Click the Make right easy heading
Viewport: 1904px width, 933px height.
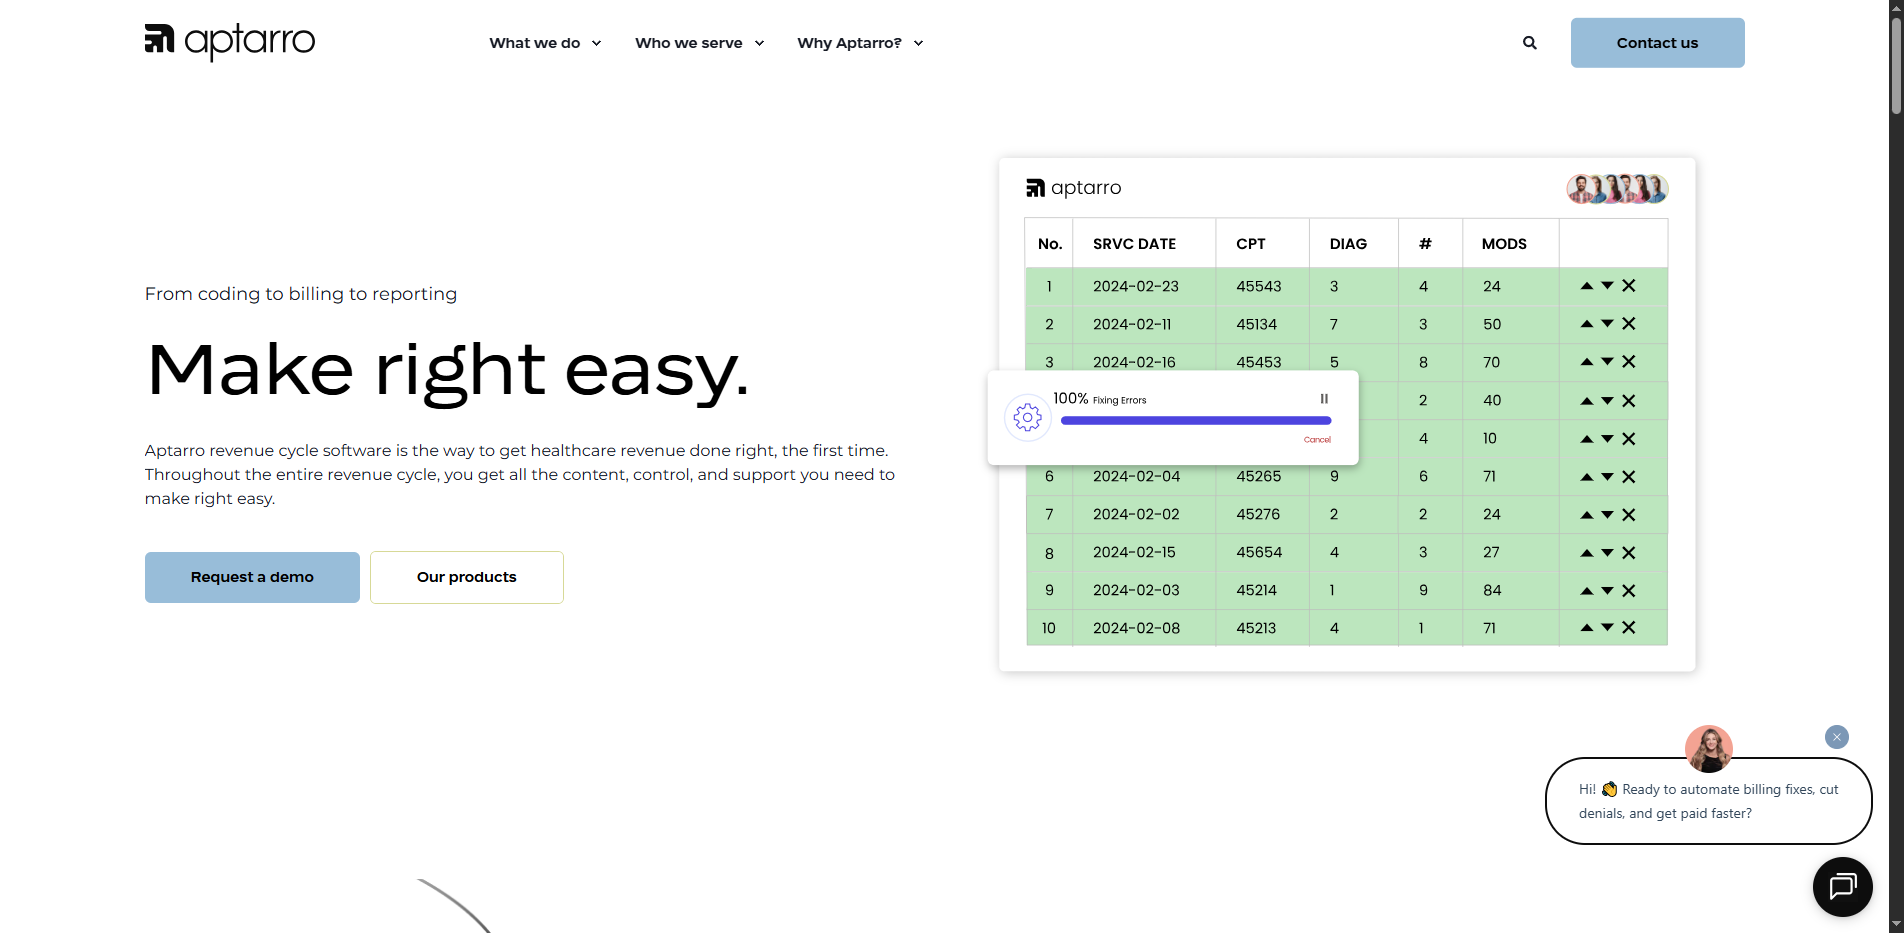tap(447, 371)
